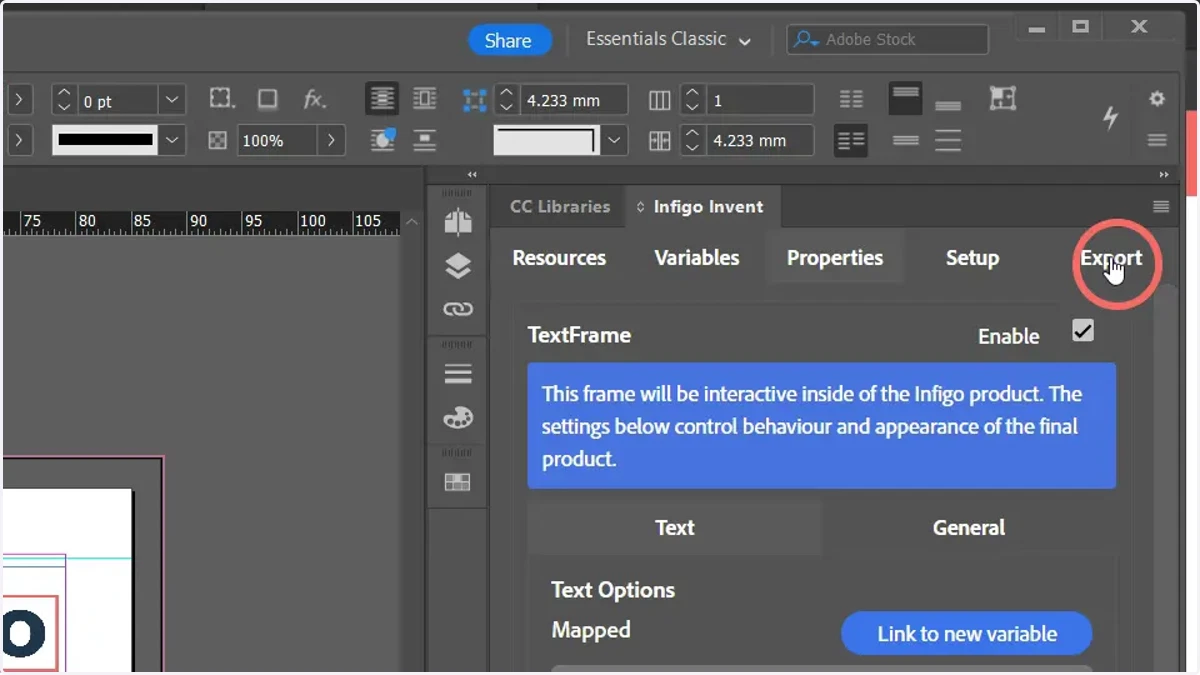This screenshot has width=1200, height=675.
Task: Toggle no text wrap button
Action: pos(382,99)
